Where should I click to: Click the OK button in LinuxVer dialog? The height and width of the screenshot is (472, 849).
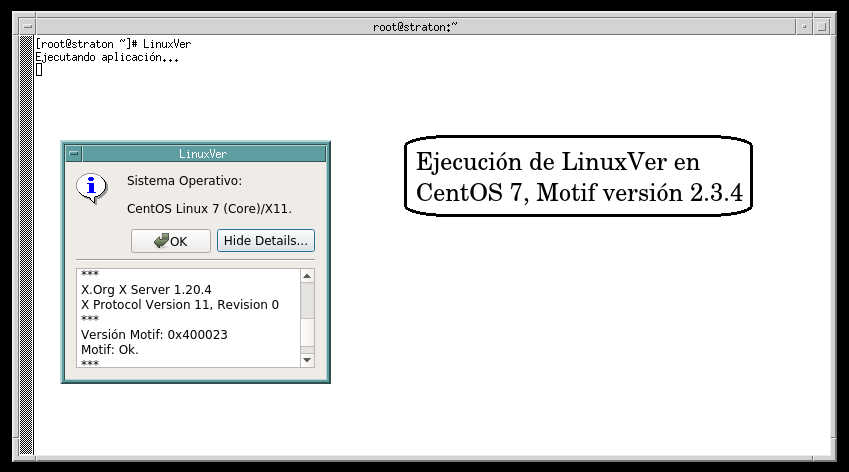click(x=171, y=241)
